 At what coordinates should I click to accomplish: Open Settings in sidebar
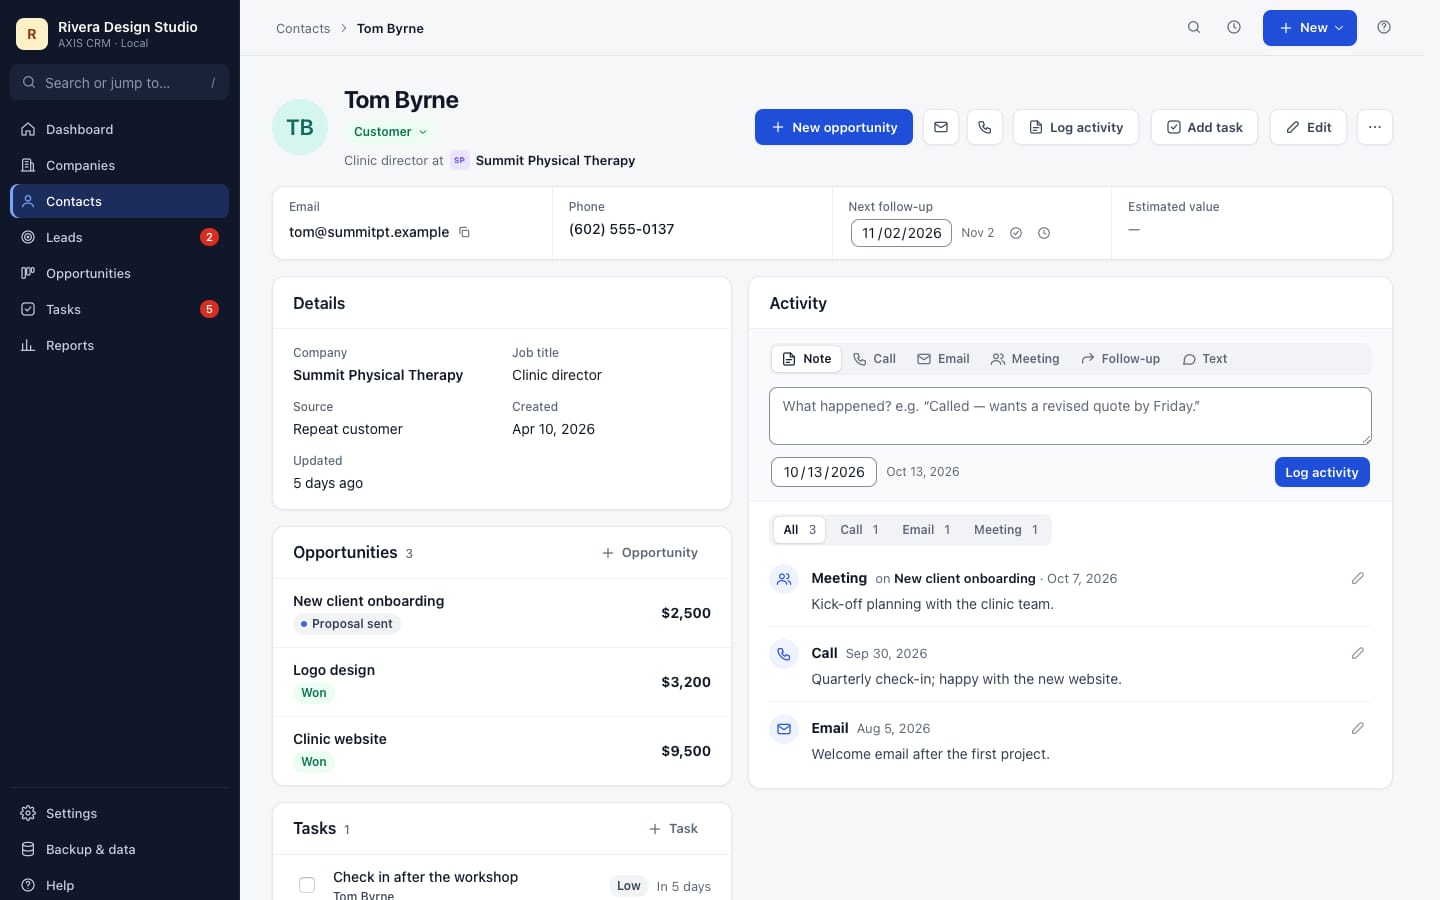(x=119, y=813)
